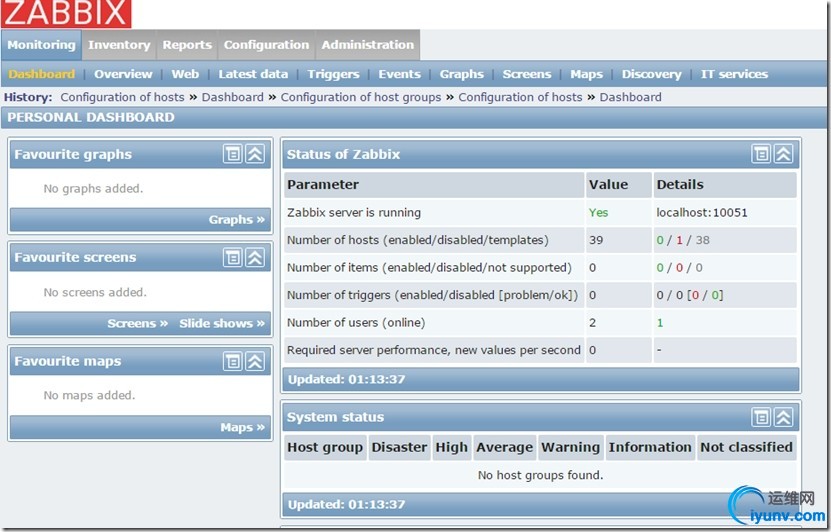Viewport: 831px width, 532px height.
Task: Open the Overview submenu item
Action: click(x=123, y=74)
